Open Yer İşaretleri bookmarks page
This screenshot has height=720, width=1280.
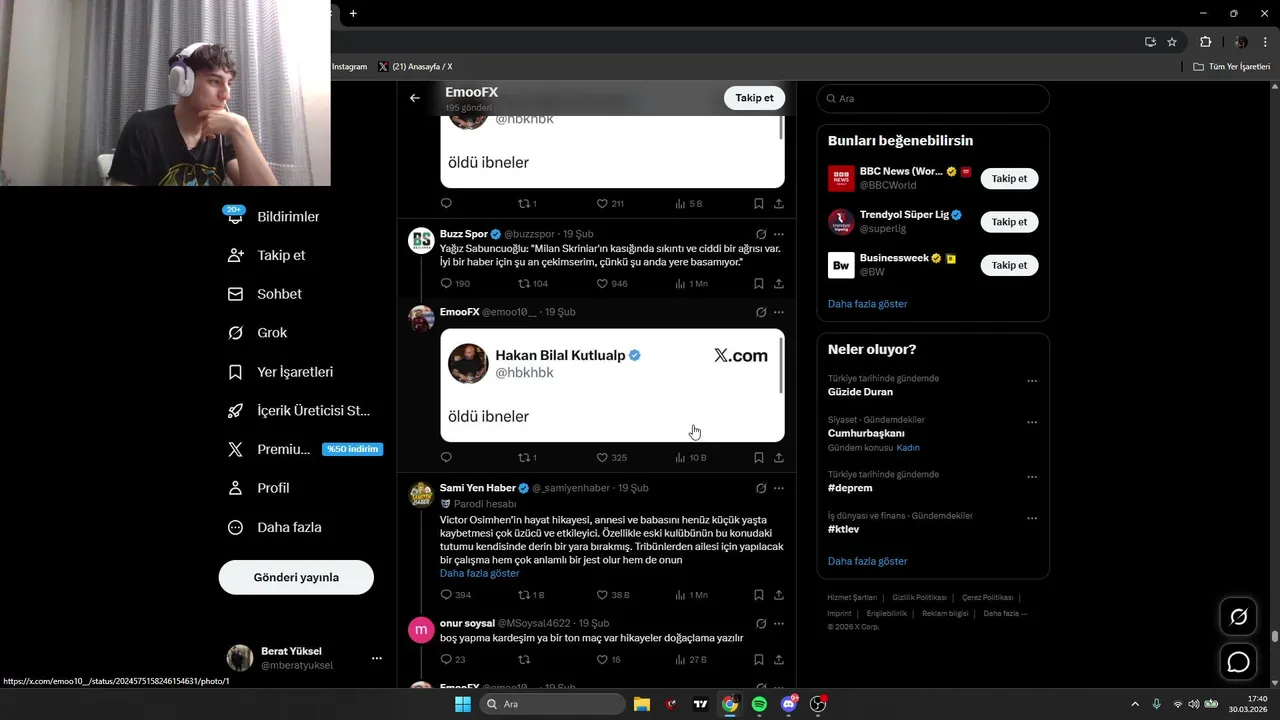281,372
